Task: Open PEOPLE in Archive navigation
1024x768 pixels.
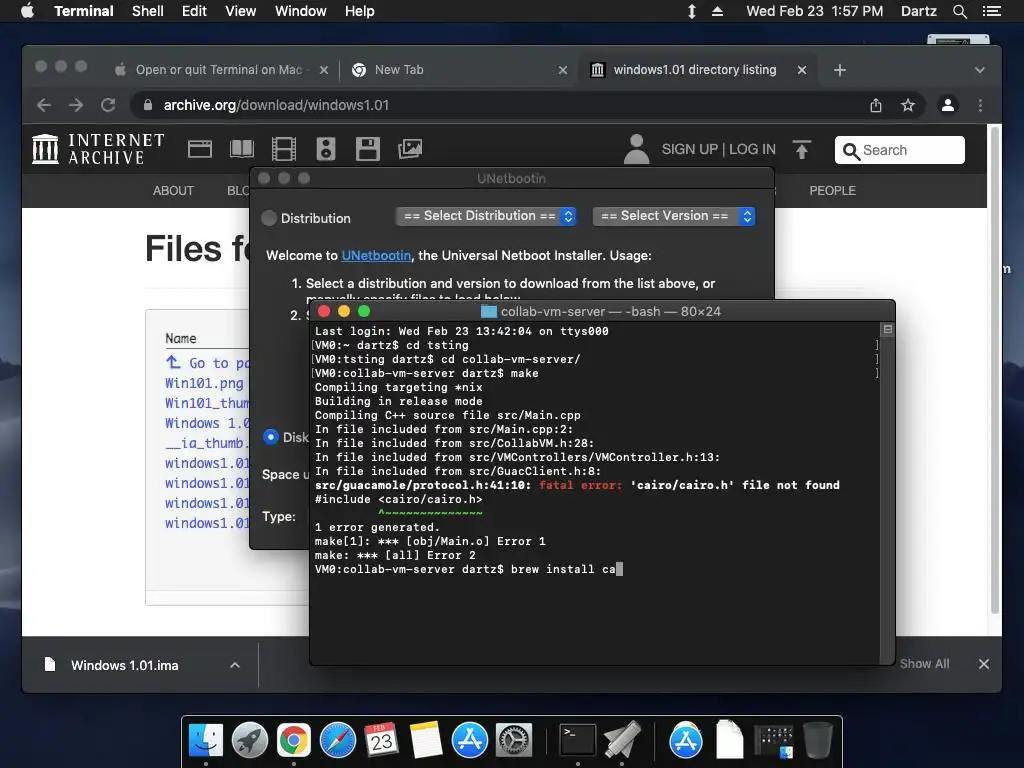Action: [x=833, y=191]
